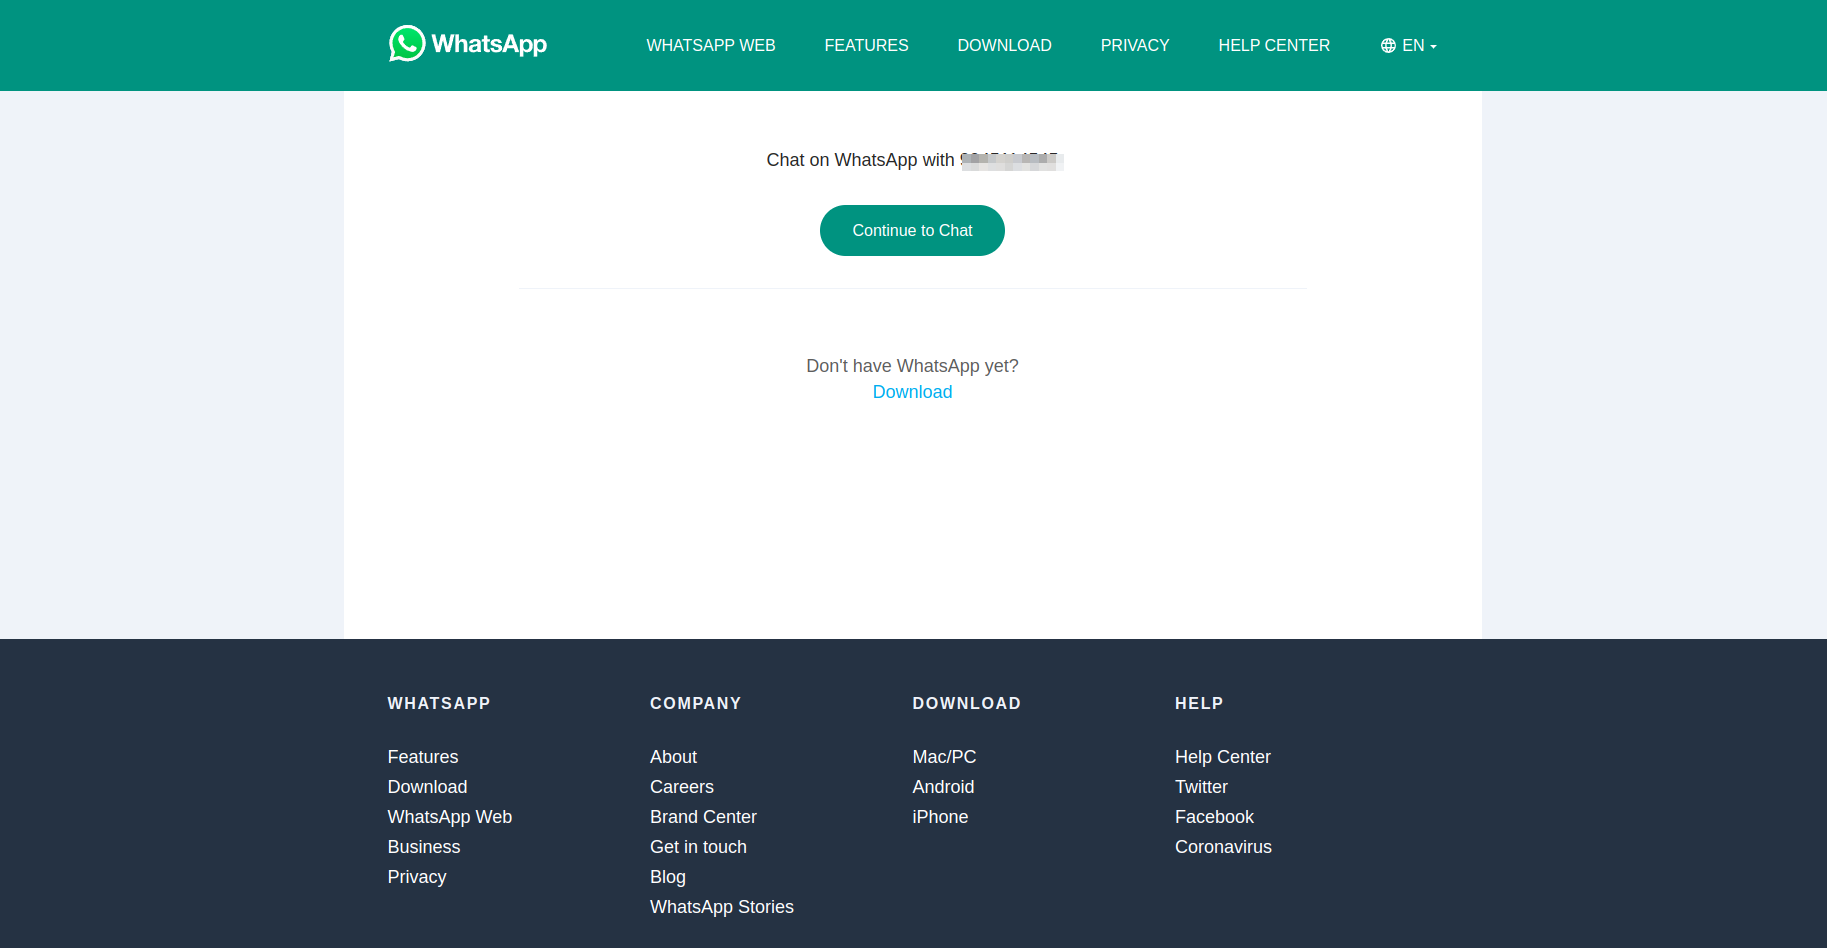Open the EN language dropdown
This screenshot has height=948, width=1827.
[x=1408, y=46]
